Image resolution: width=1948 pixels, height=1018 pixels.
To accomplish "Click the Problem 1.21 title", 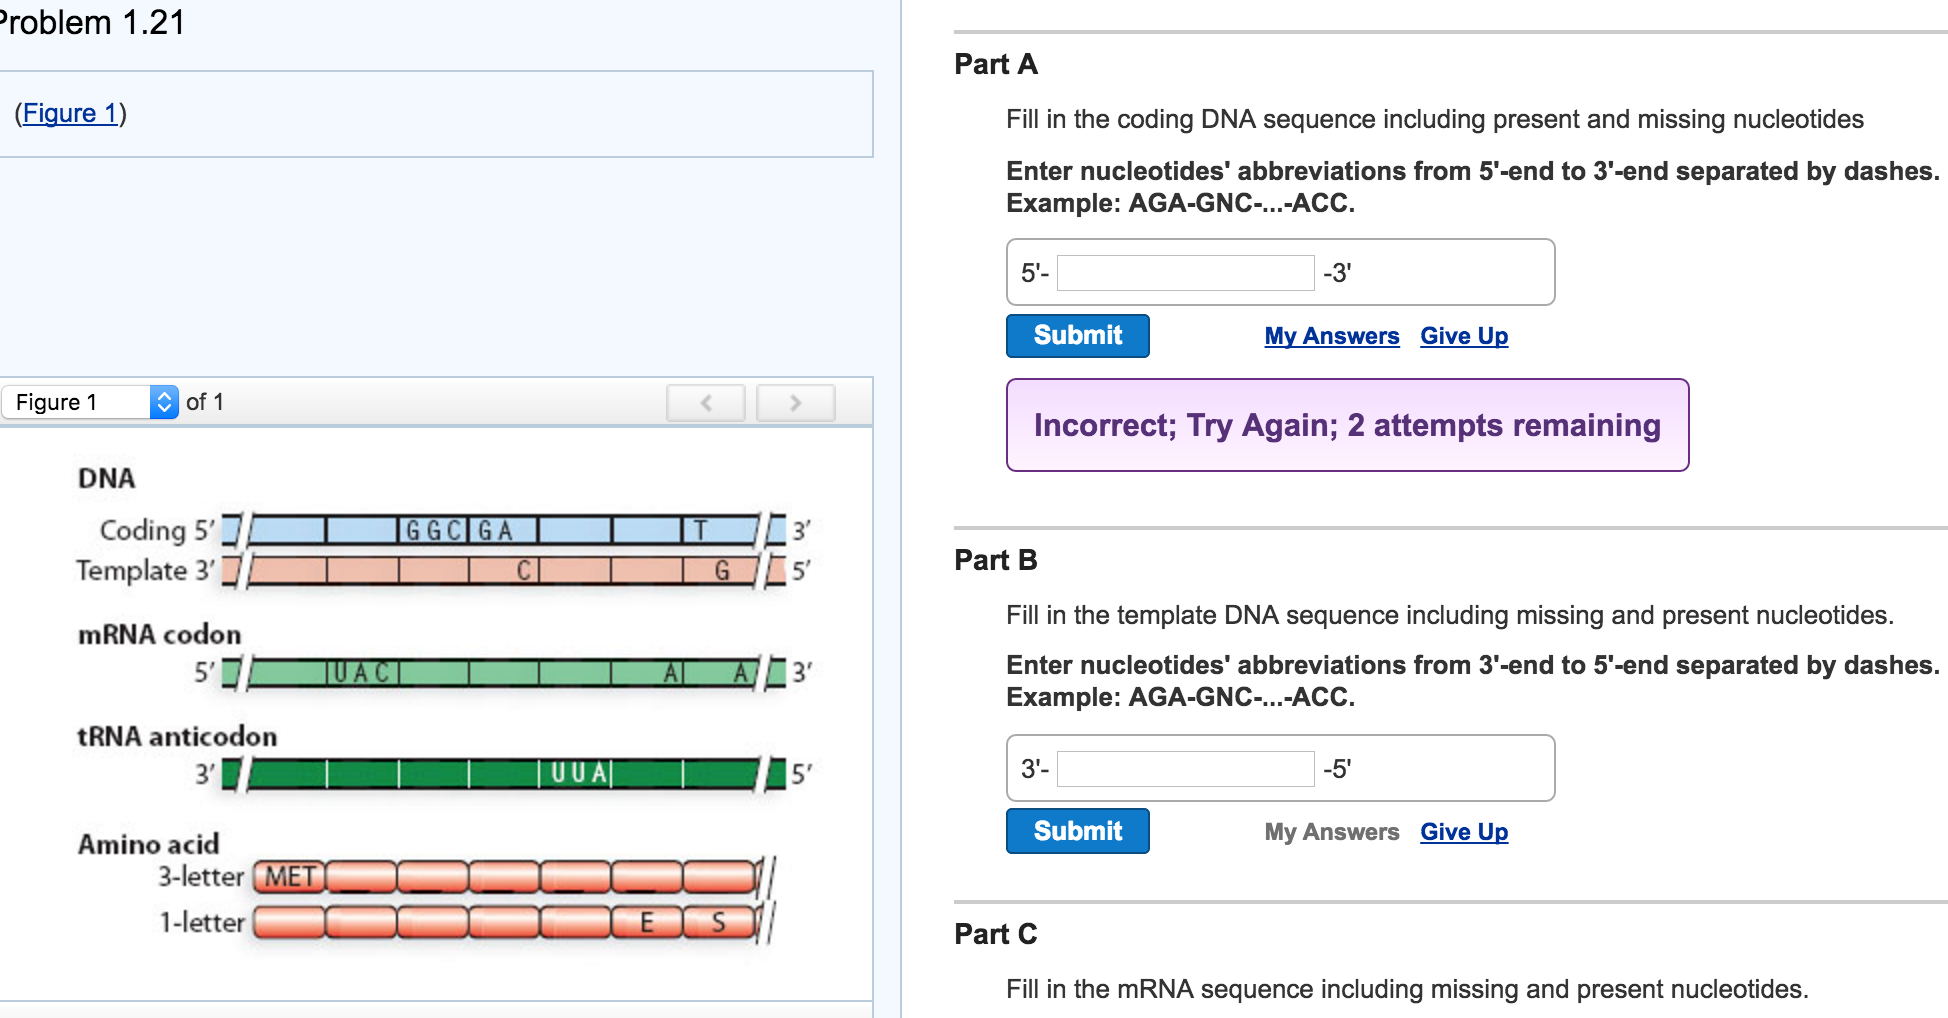I will (92, 22).
